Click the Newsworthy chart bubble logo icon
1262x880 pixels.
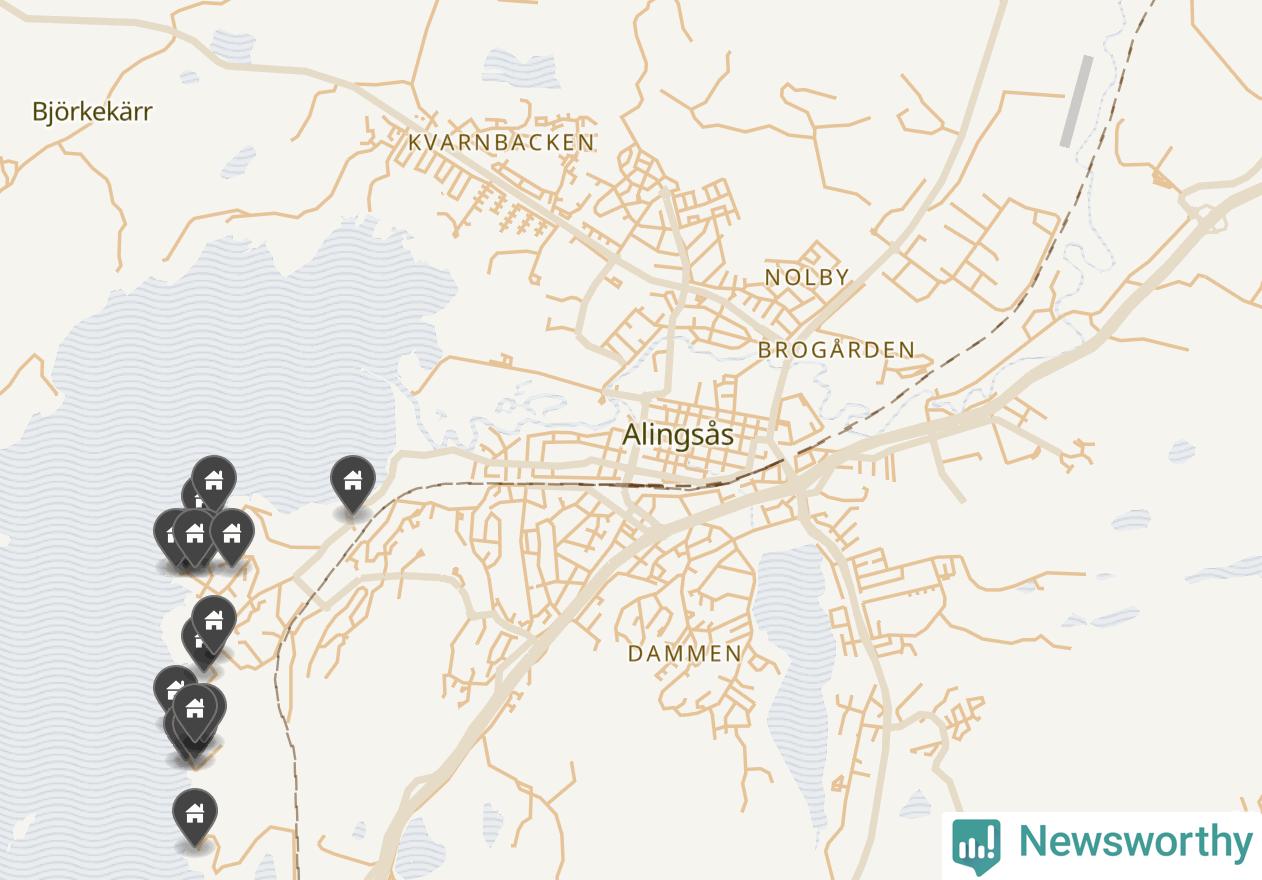[976, 845]
